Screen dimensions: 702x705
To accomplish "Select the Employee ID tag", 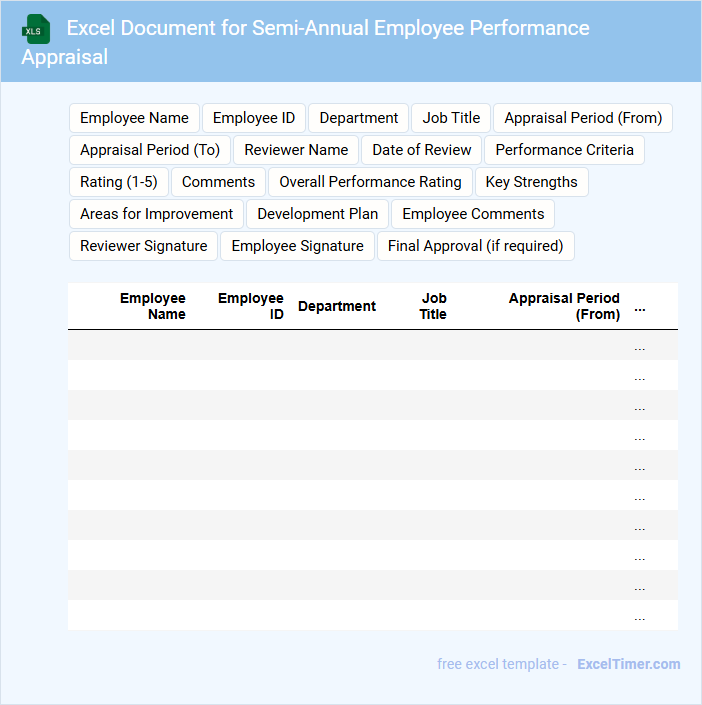I will [x=254, y=118].
